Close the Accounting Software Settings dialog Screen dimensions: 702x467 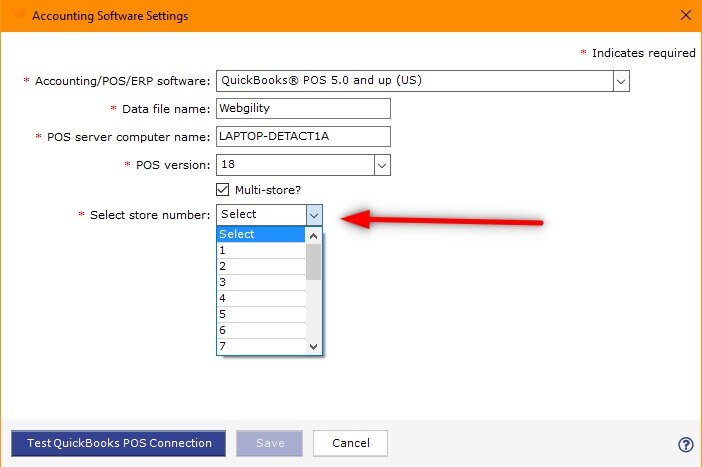click(685, 16)
